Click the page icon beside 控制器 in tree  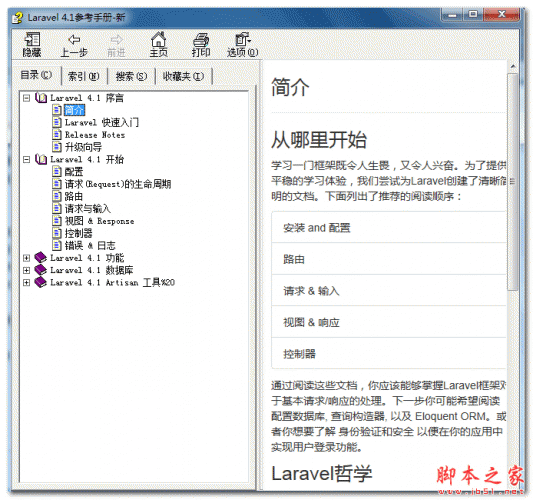[x=57, y=233]
